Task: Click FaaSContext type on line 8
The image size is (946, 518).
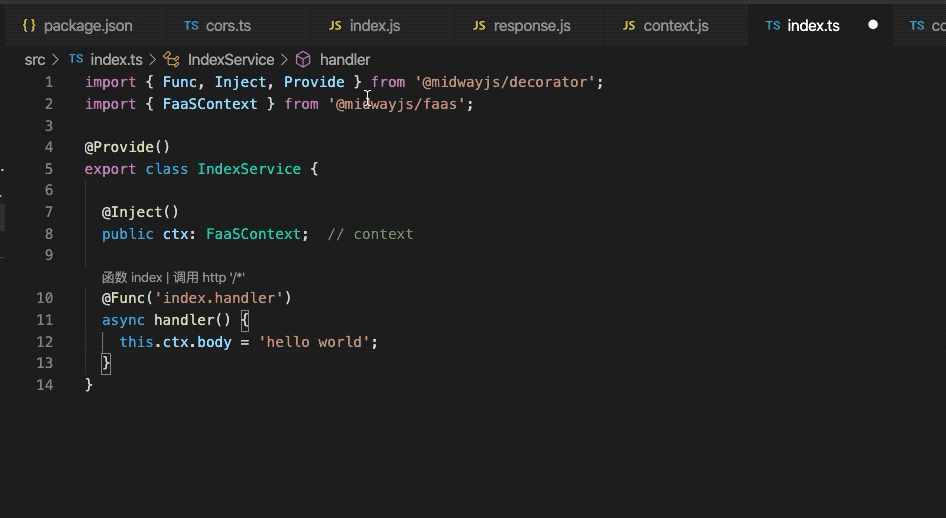Action: (x=253, y=234)
